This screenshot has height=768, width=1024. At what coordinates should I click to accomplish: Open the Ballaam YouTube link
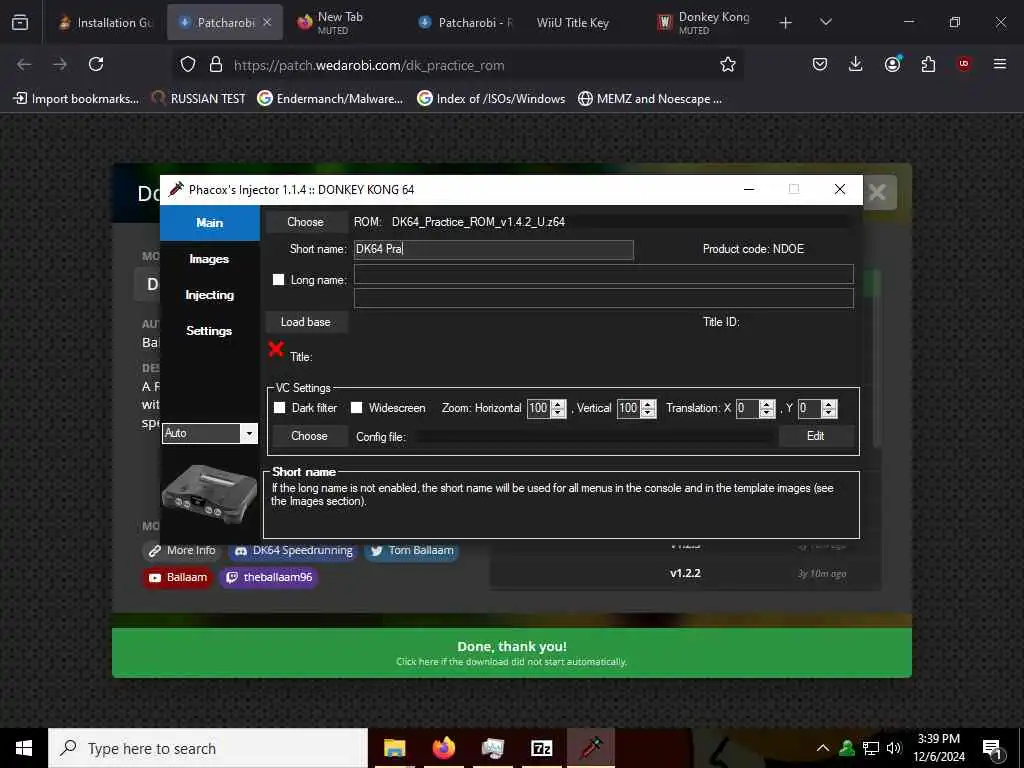178,577
